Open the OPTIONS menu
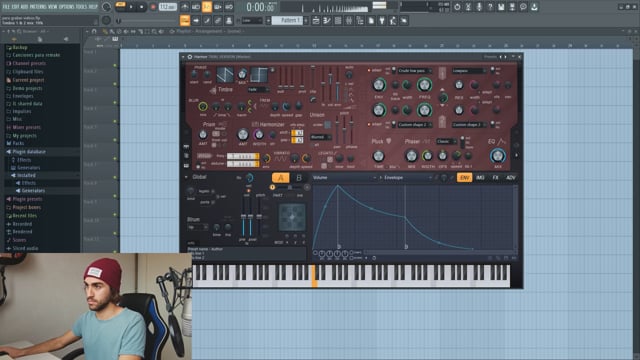 pyautogui.click(x=67, y=7)
